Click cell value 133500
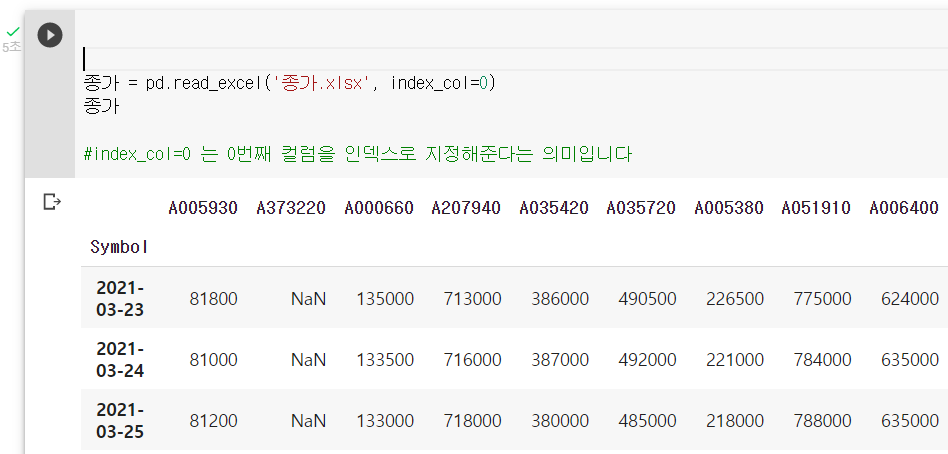Viewport: 948px width, 454px height. tap(385, 360)
